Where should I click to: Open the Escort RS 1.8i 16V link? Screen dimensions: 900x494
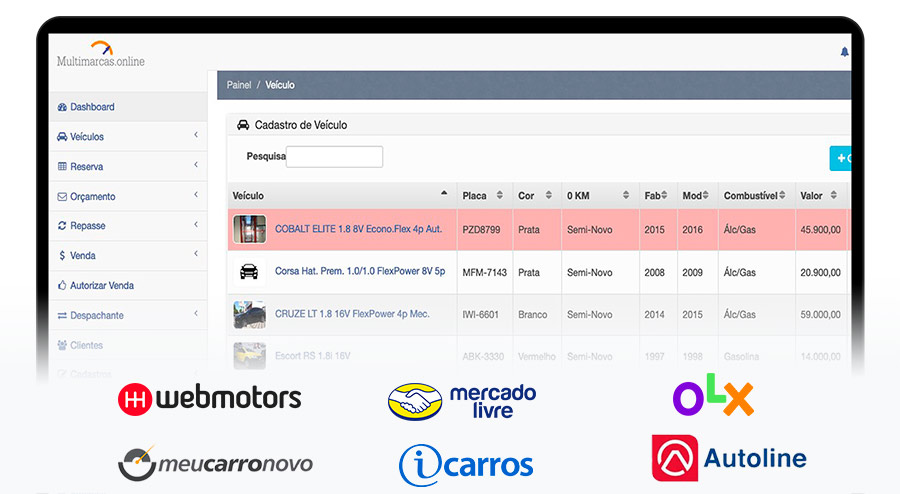[x=313, y=356]
